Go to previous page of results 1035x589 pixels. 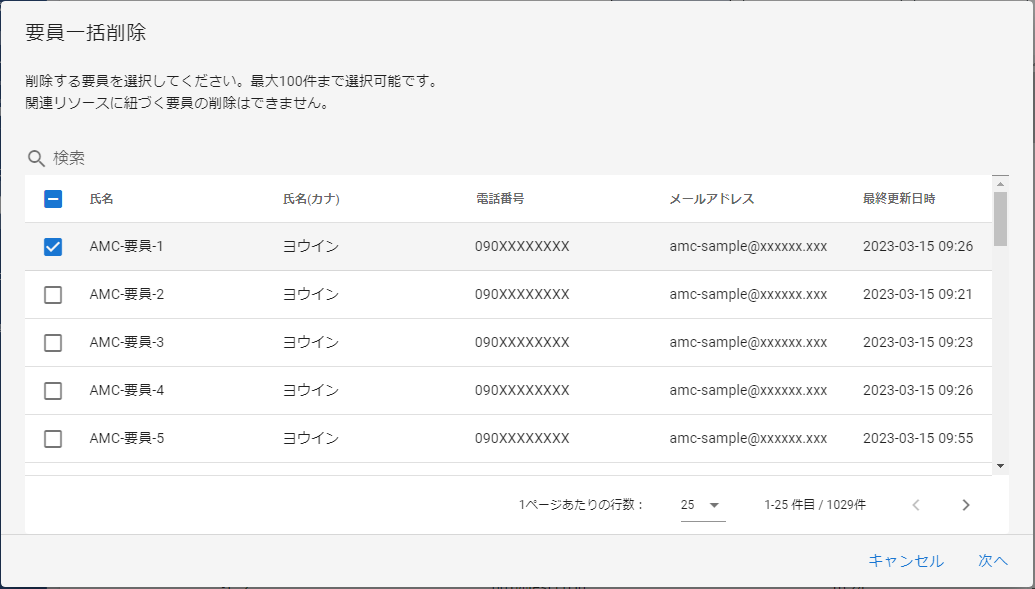pos(915,505)
